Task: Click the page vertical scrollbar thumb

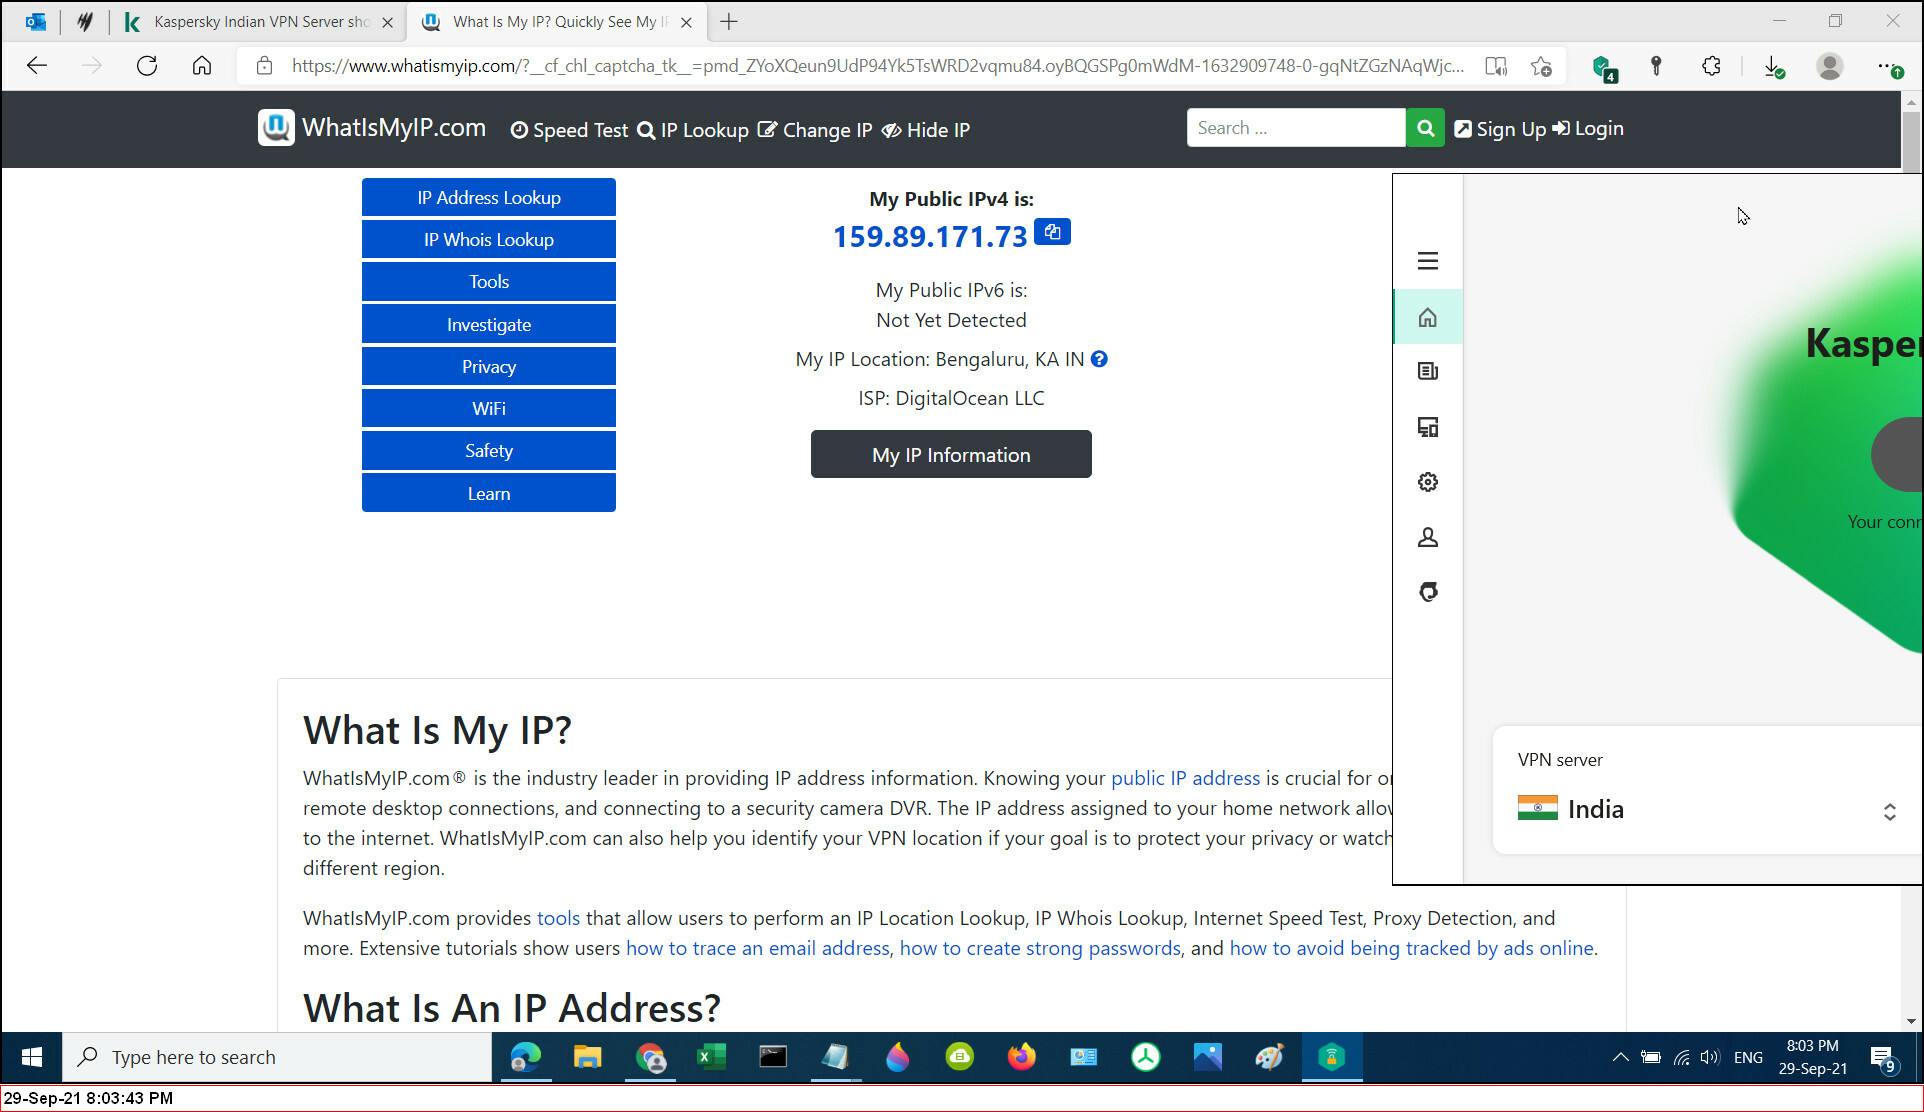Action: coord(1911,140)
